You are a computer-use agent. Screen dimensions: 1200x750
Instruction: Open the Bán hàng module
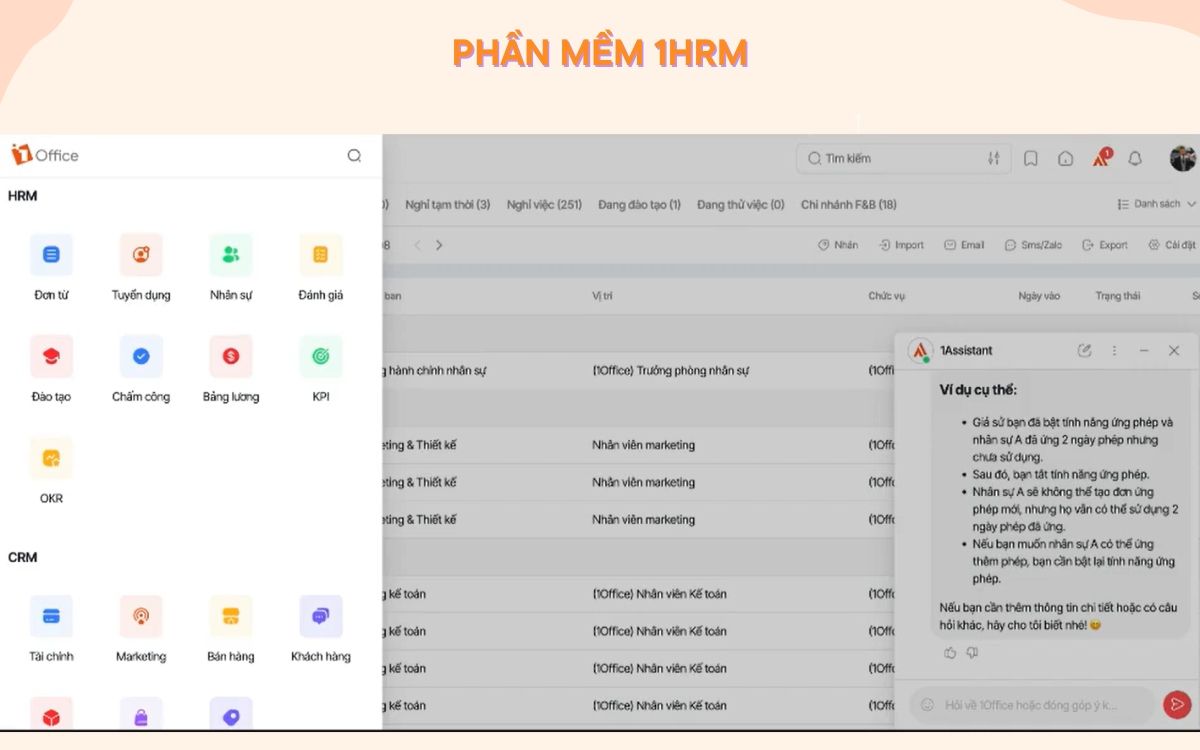231,629
